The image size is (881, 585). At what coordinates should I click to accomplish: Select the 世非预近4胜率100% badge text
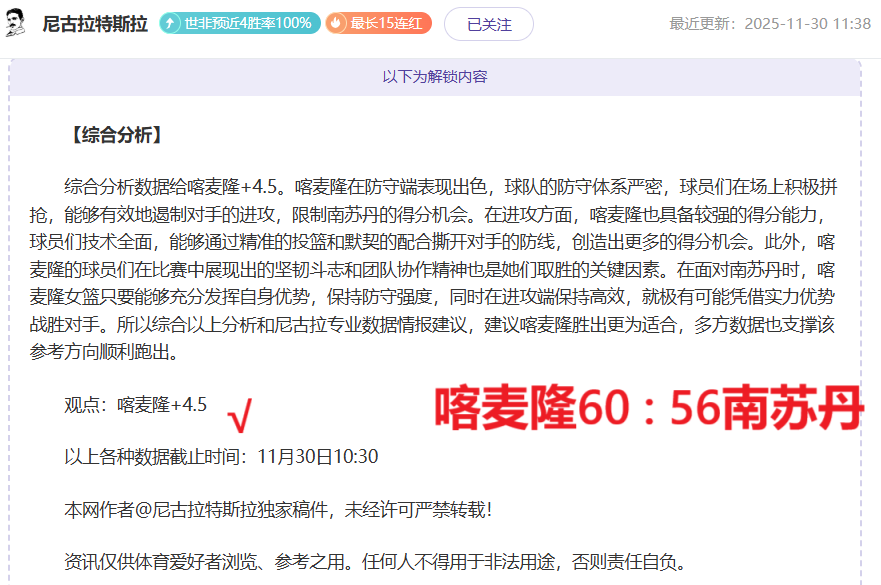tap(248, 23)
